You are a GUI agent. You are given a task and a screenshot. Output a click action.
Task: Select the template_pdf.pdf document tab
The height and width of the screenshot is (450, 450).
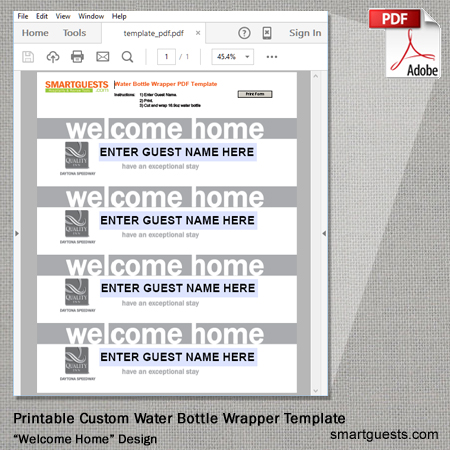click(153, 33)
